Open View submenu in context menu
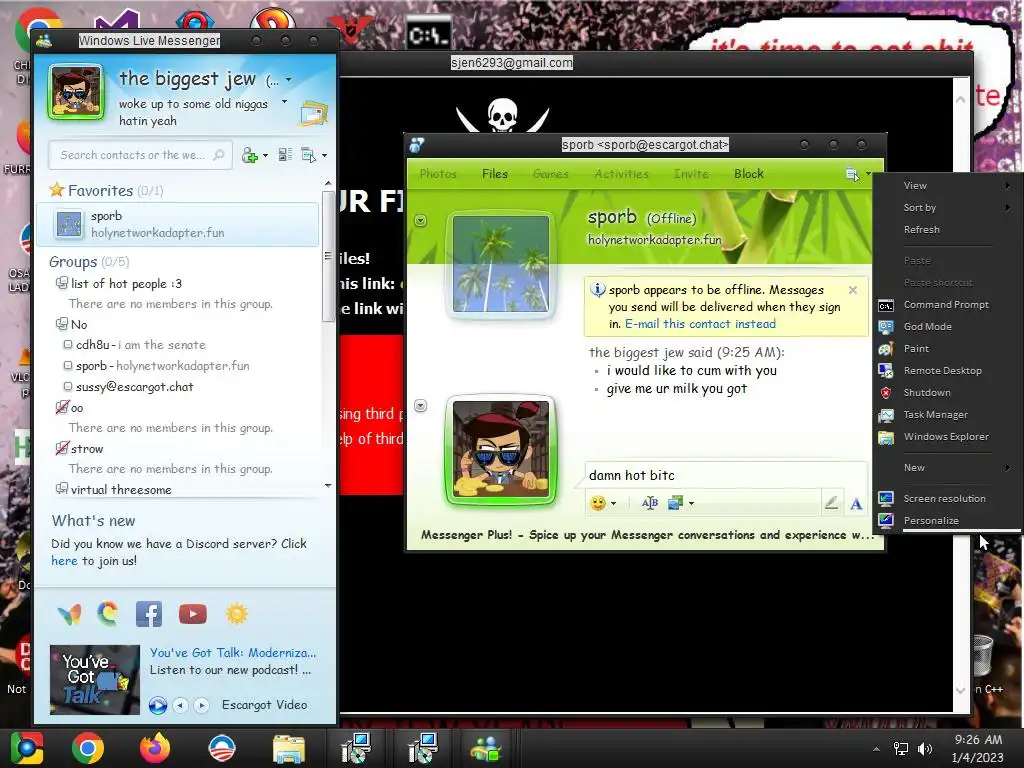This screenshot has height=768, width=1024. point(945,185)
